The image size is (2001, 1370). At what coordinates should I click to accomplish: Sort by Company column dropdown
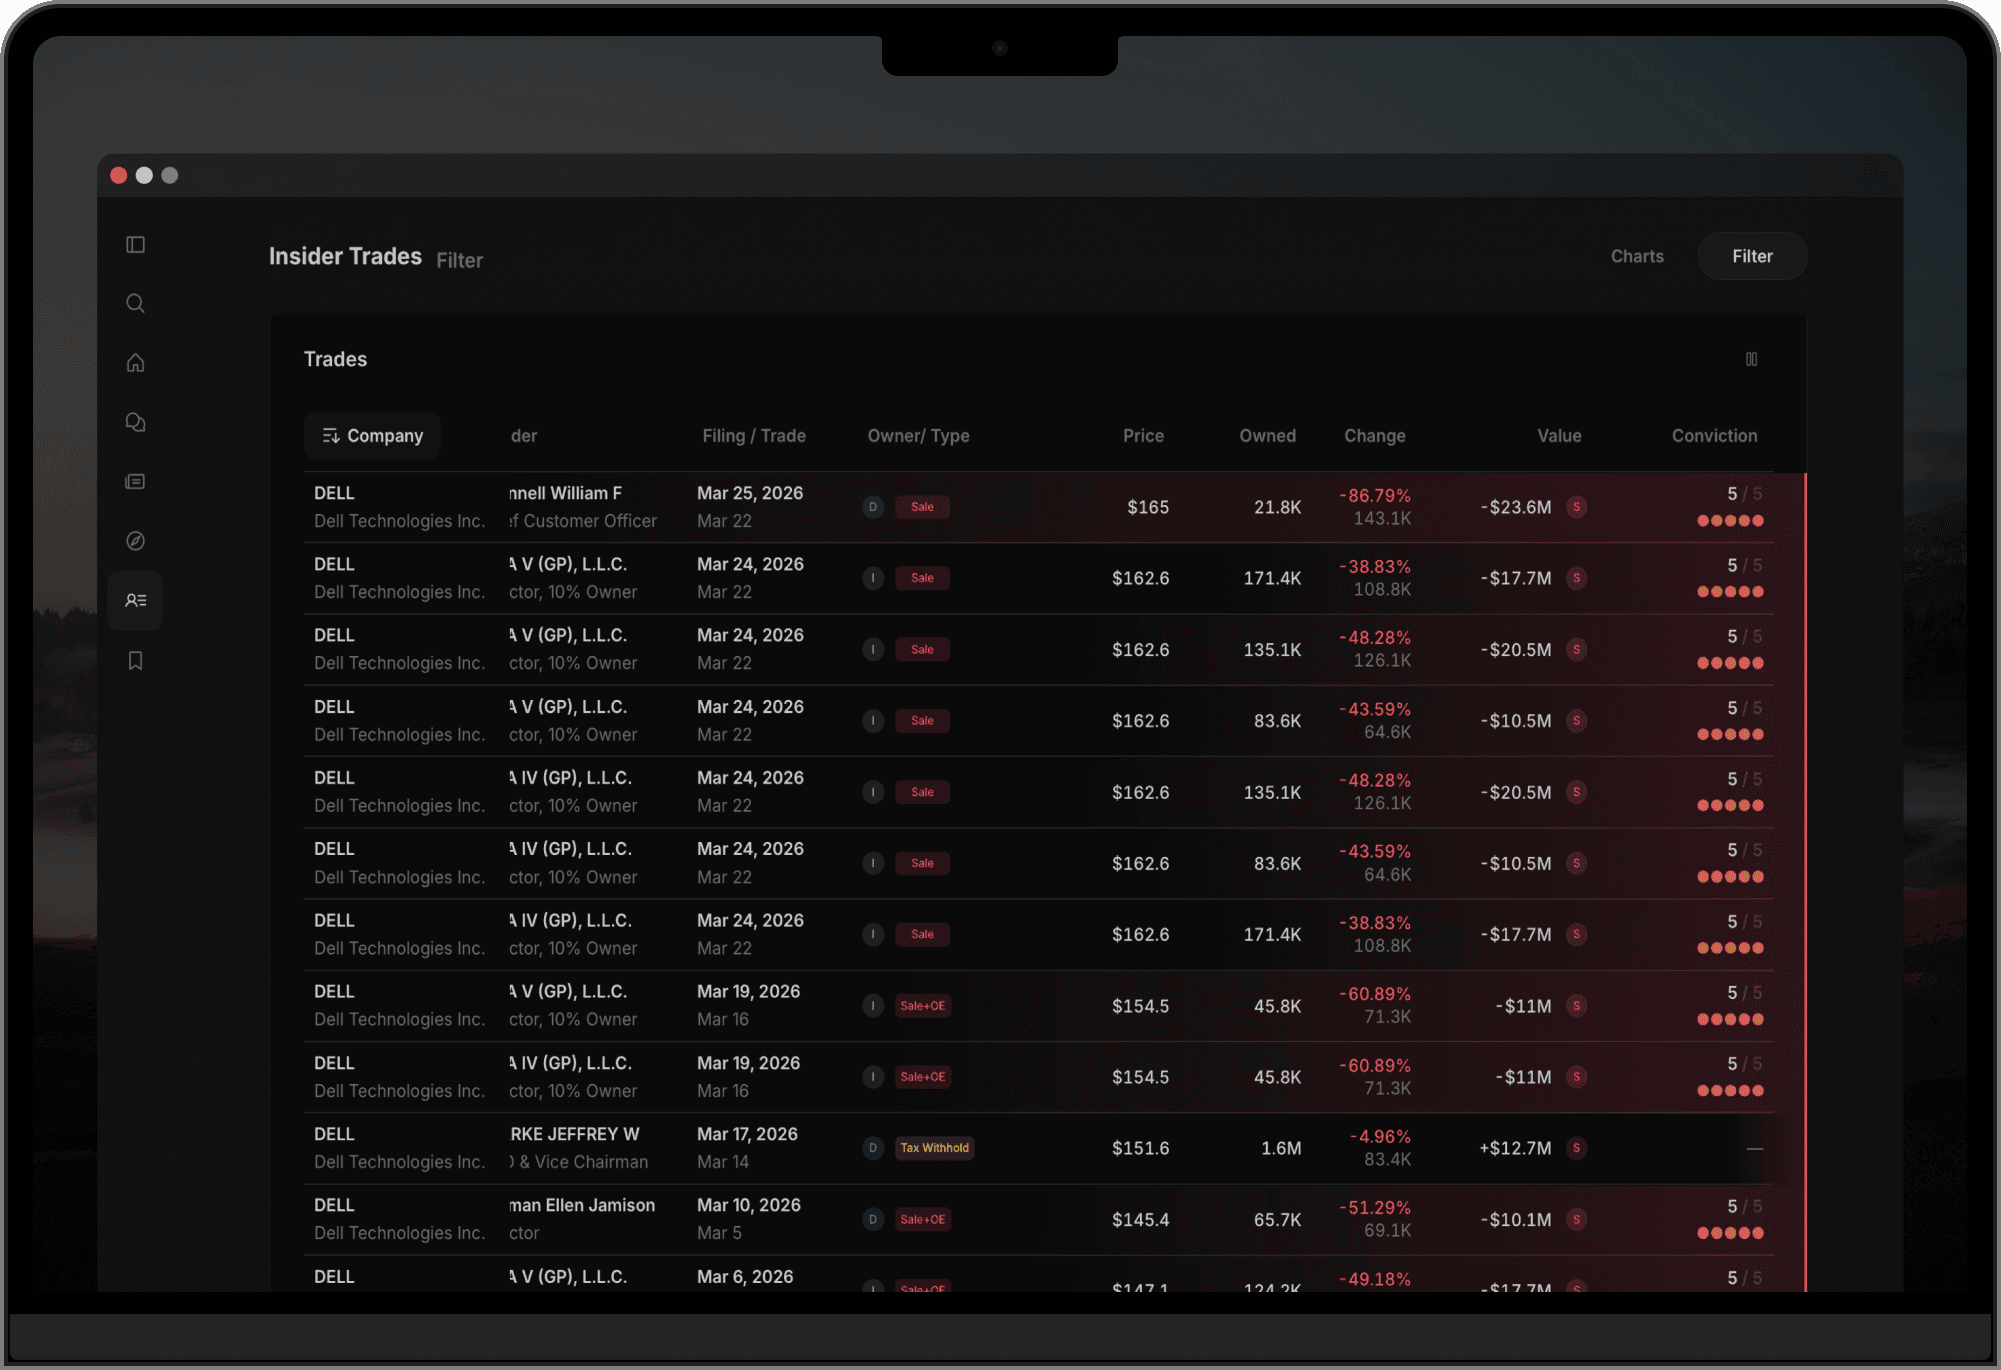(x=372, y=436)
